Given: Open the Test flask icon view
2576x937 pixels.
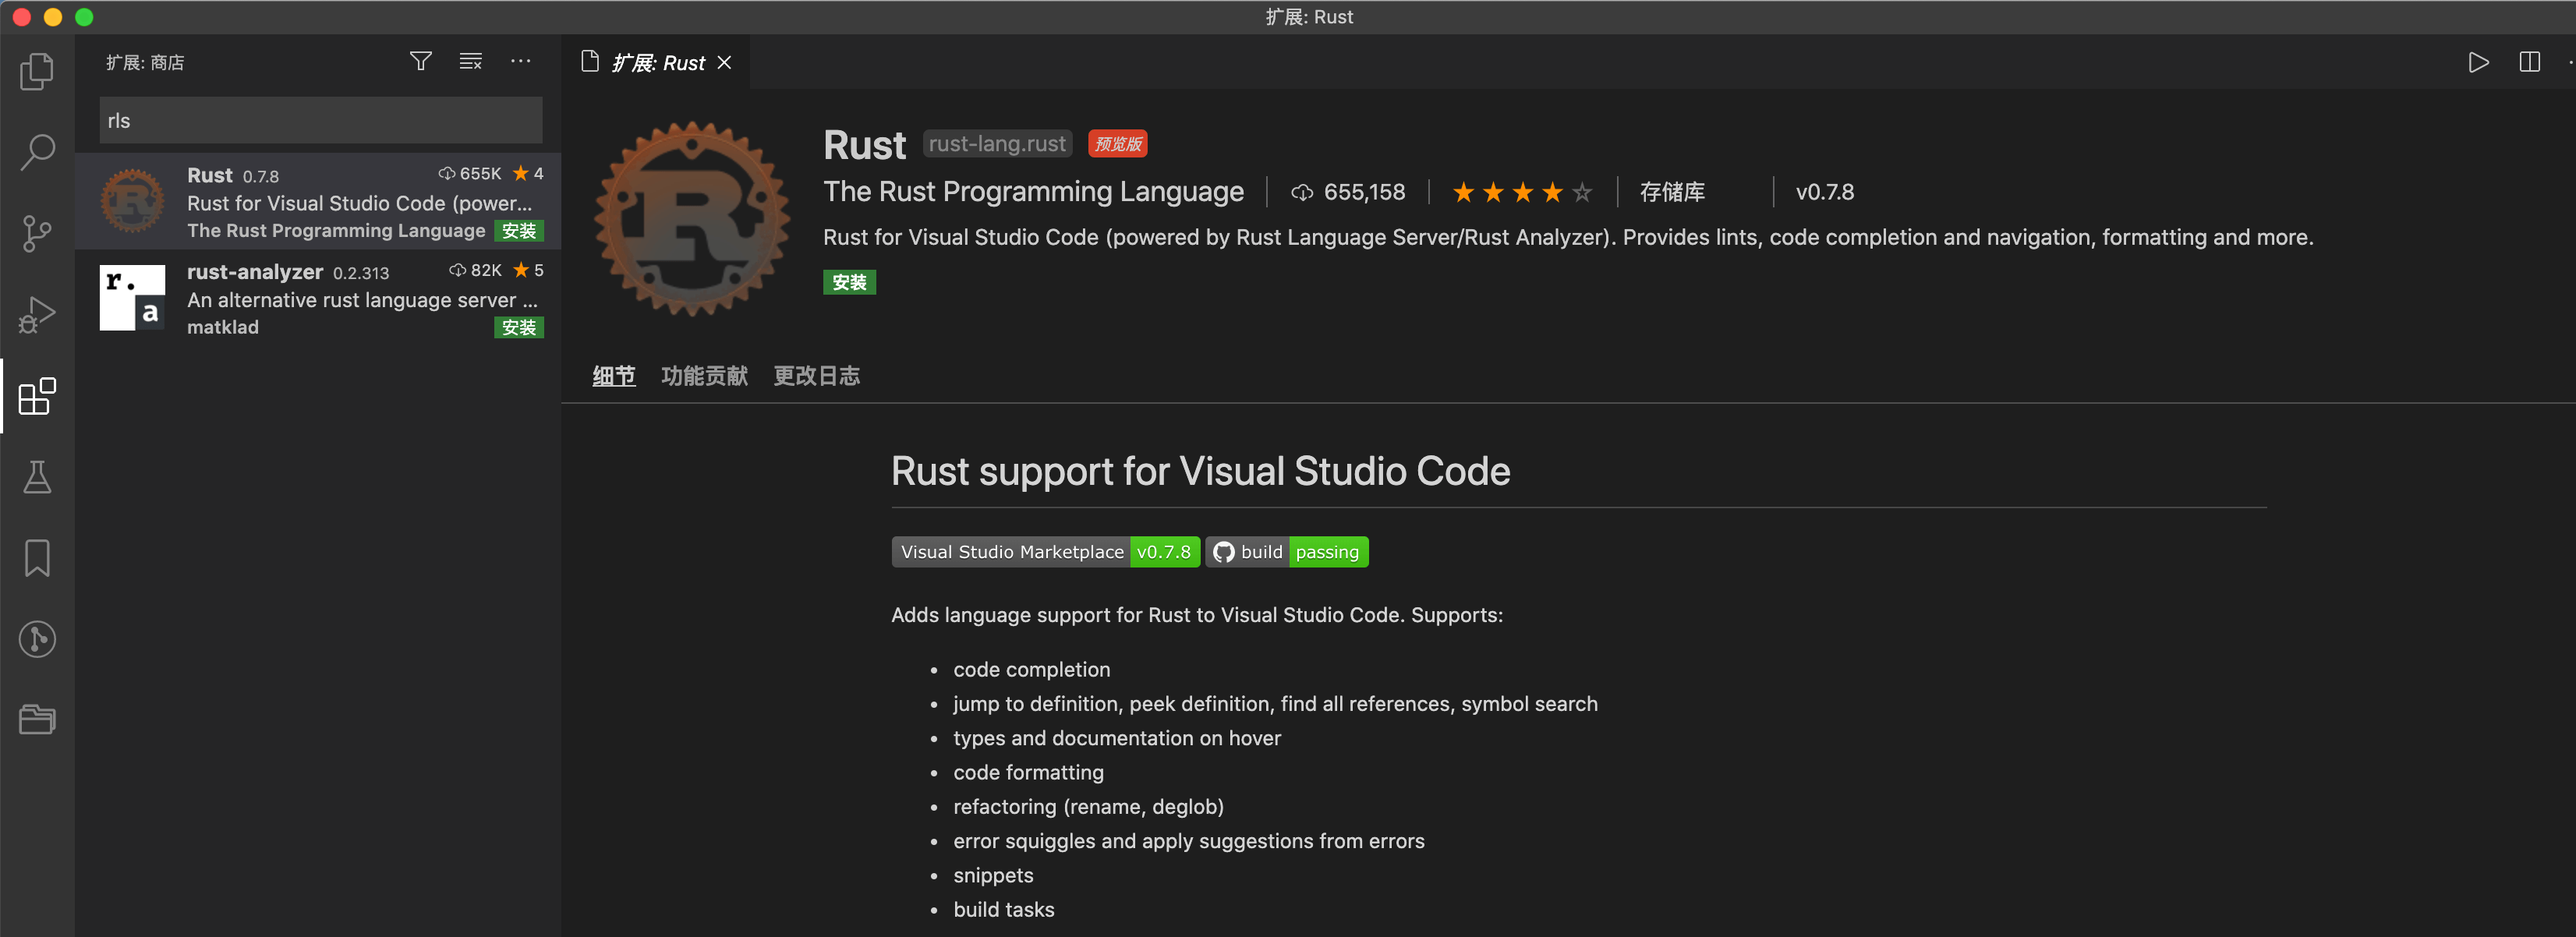Looking at the screenshot, I should click(x=37, y=477).
